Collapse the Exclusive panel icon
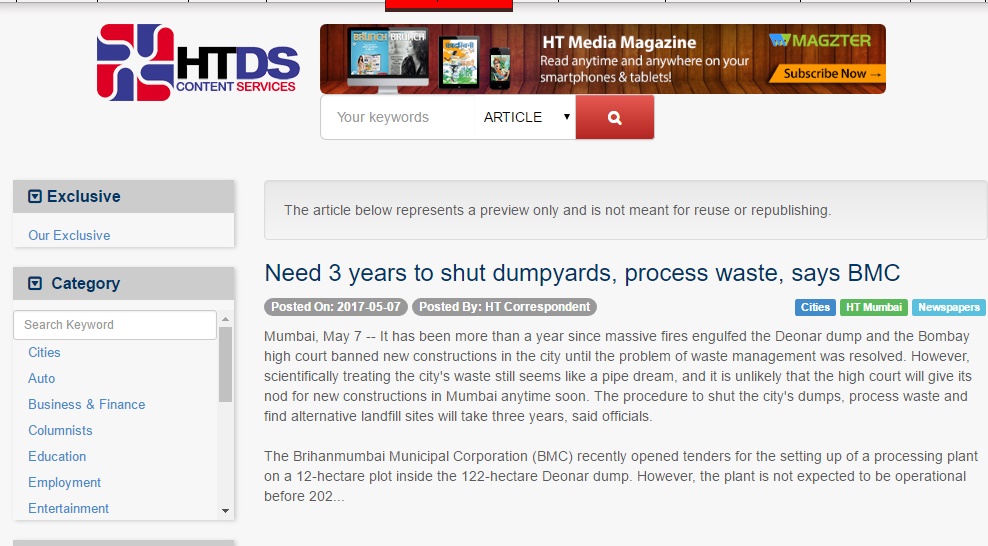The height and width of the screenshot is (546, 988). point(35,196)
